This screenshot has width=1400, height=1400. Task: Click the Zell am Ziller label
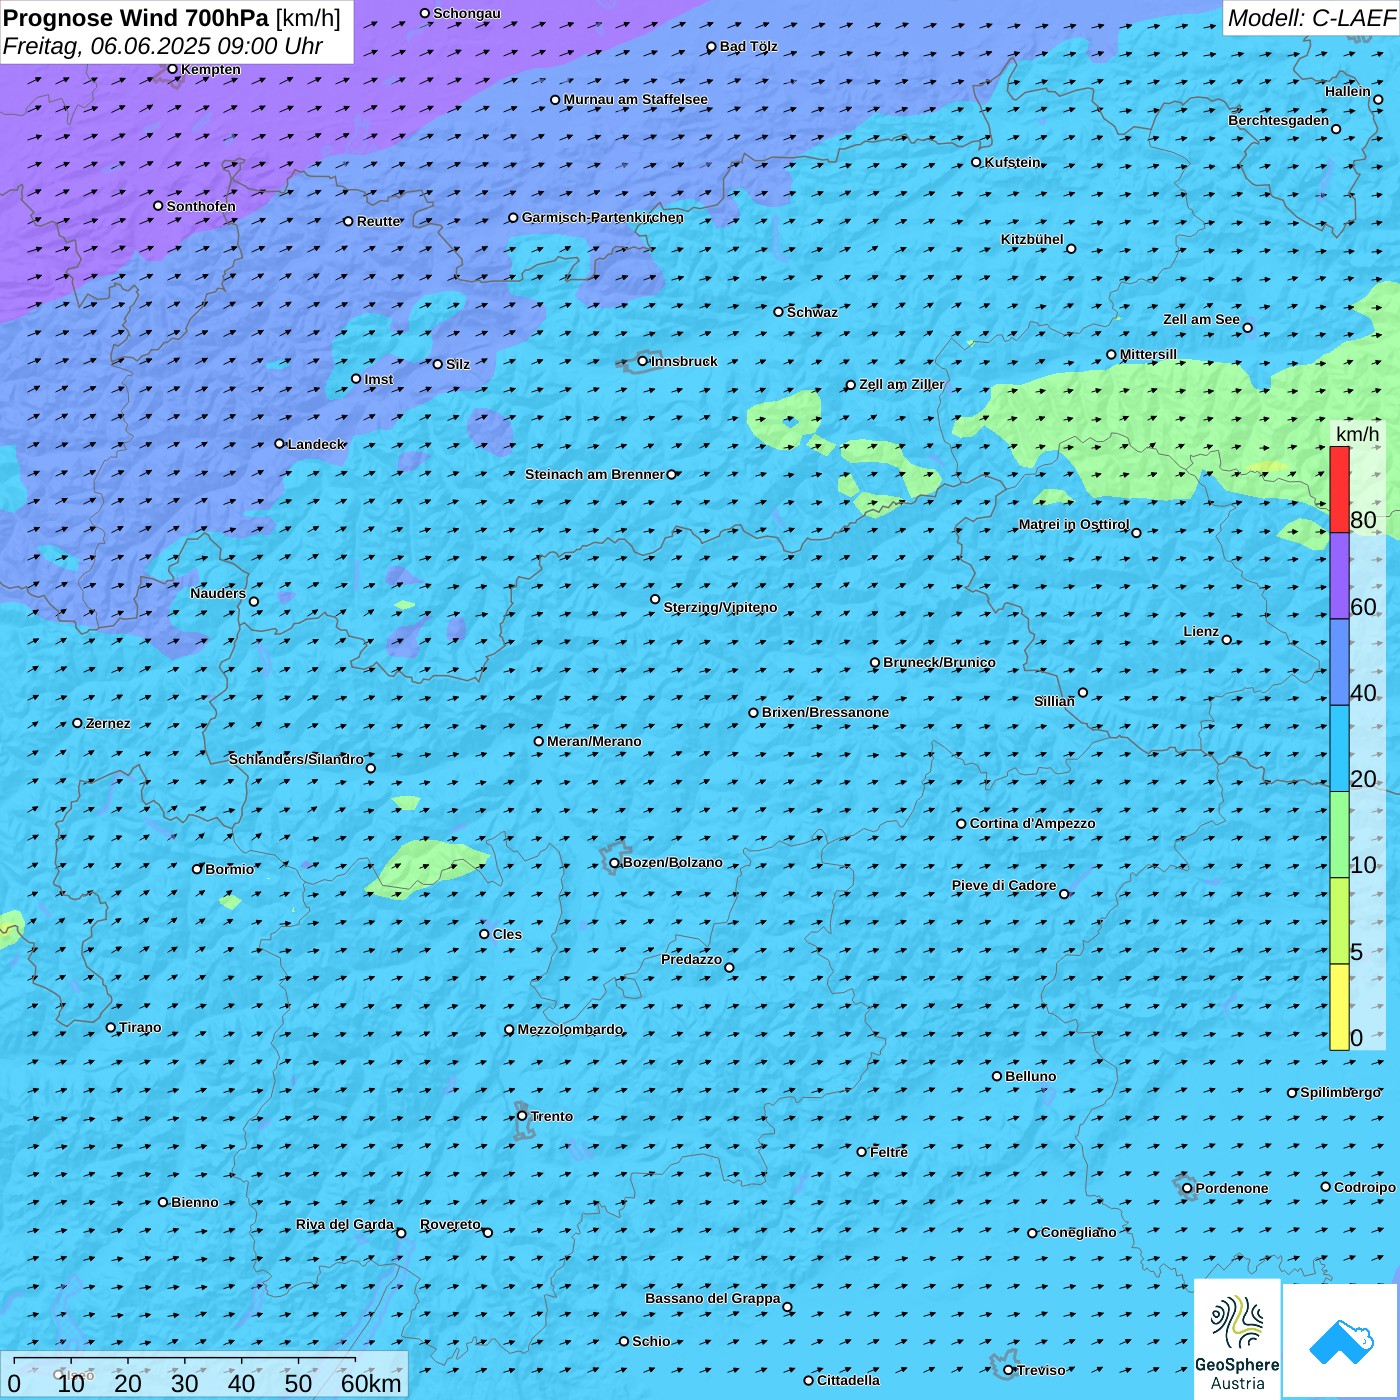pyautogui.click(x=902, y=384)
